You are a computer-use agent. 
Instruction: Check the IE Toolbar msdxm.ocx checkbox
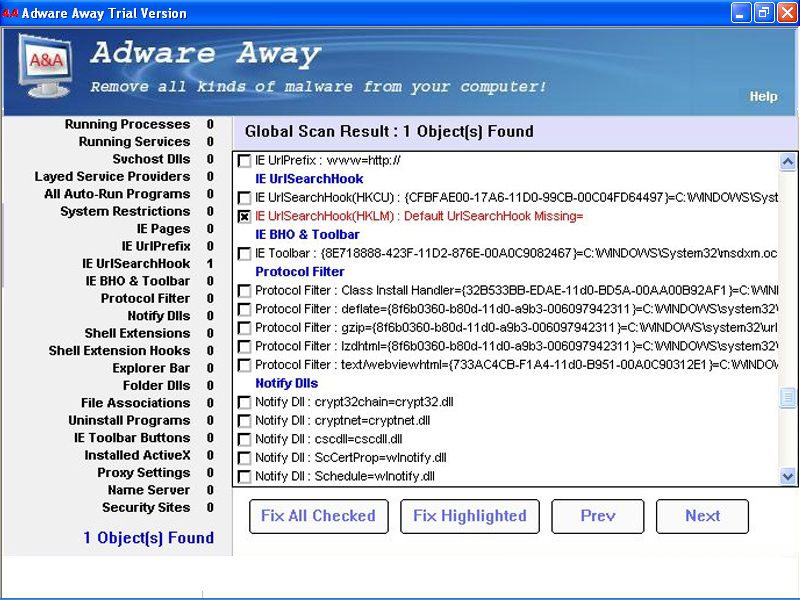[244, 254]
